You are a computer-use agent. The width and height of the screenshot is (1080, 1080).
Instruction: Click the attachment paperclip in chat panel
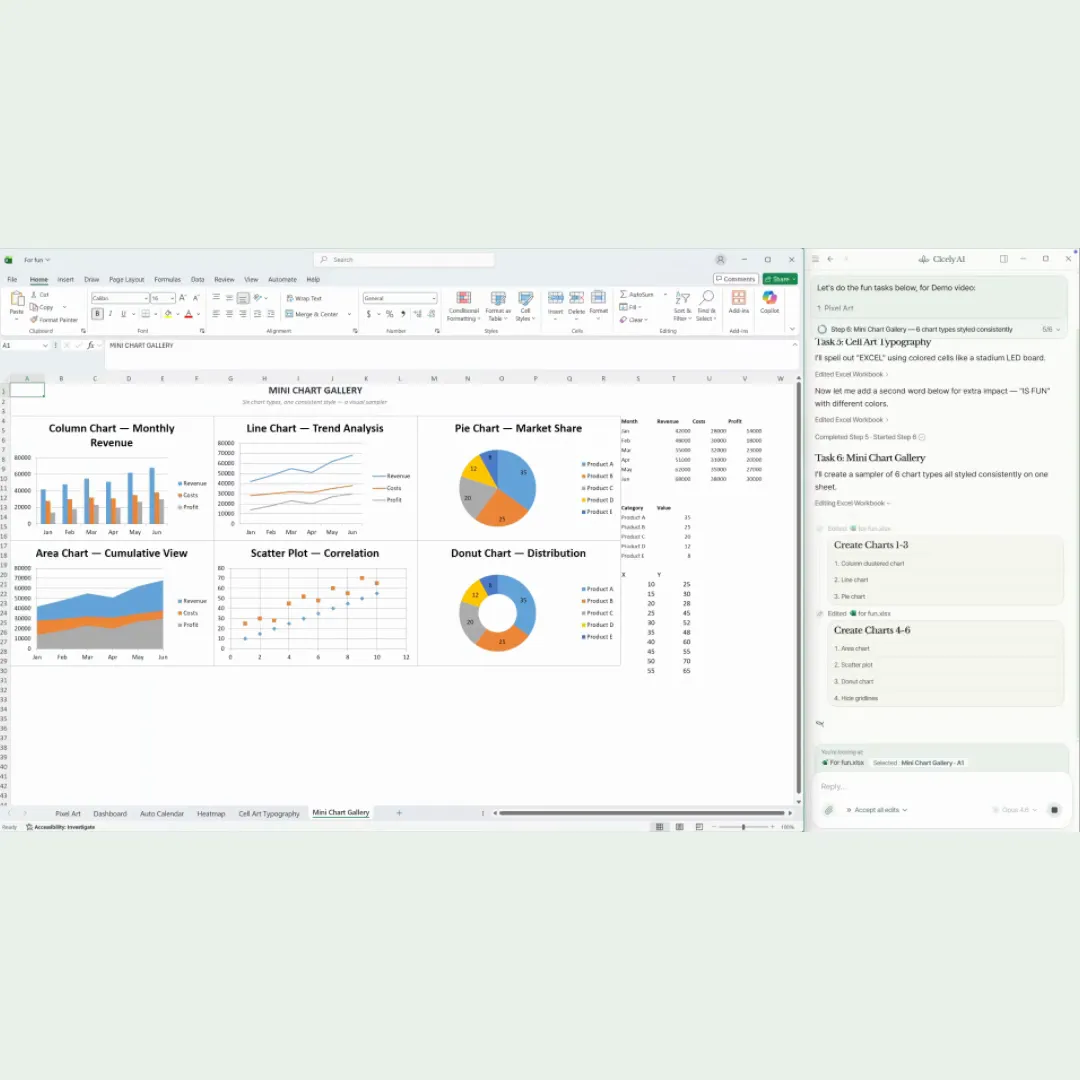click(x=828, y=810)
